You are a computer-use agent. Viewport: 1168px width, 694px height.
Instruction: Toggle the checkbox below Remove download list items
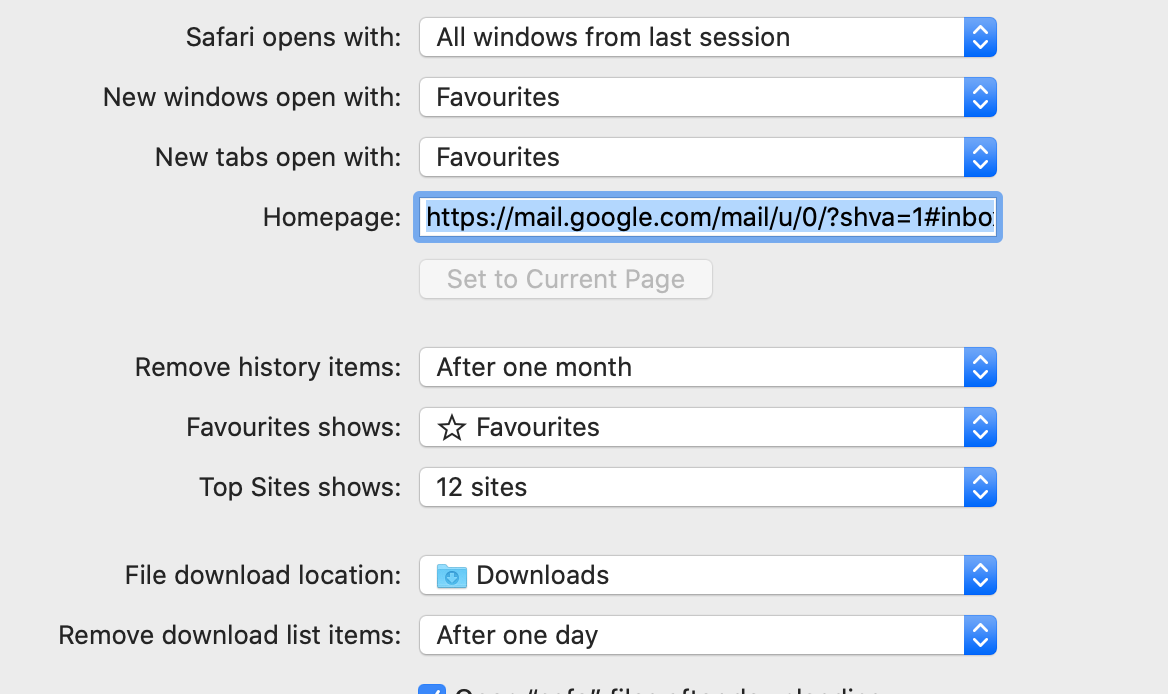tap(432, 689)
